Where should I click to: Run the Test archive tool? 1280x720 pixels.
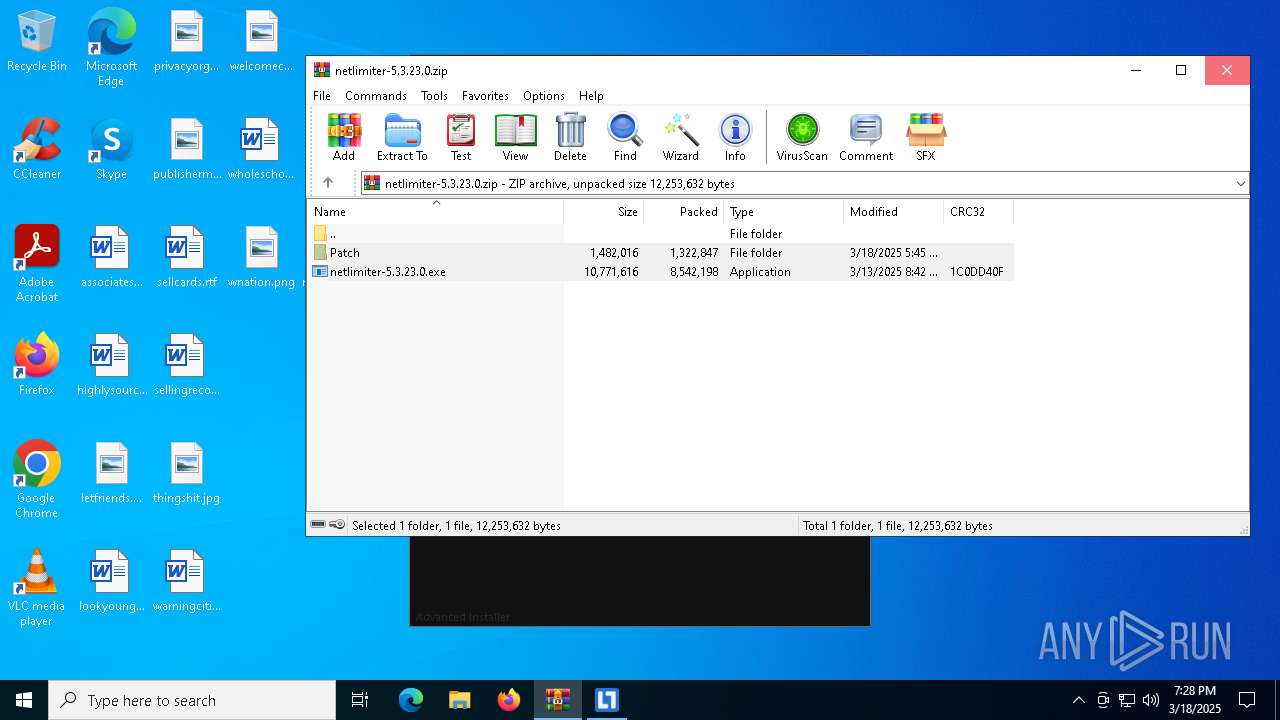pos(461,137)
